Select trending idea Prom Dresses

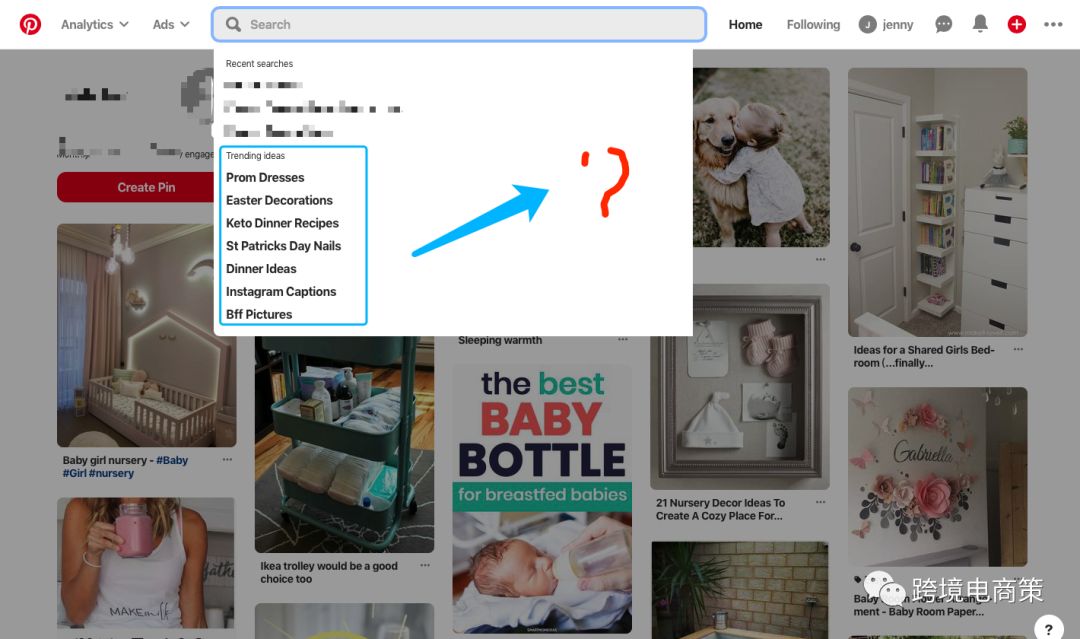point(265,178)
